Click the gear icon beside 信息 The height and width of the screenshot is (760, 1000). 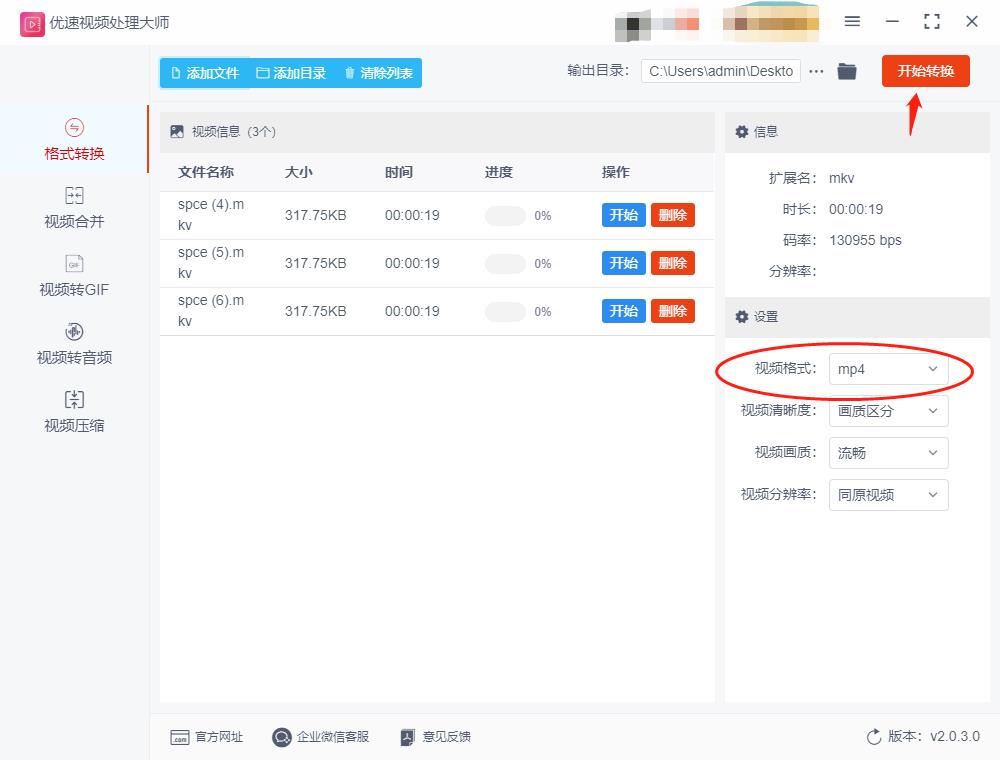tap(742, 132)
